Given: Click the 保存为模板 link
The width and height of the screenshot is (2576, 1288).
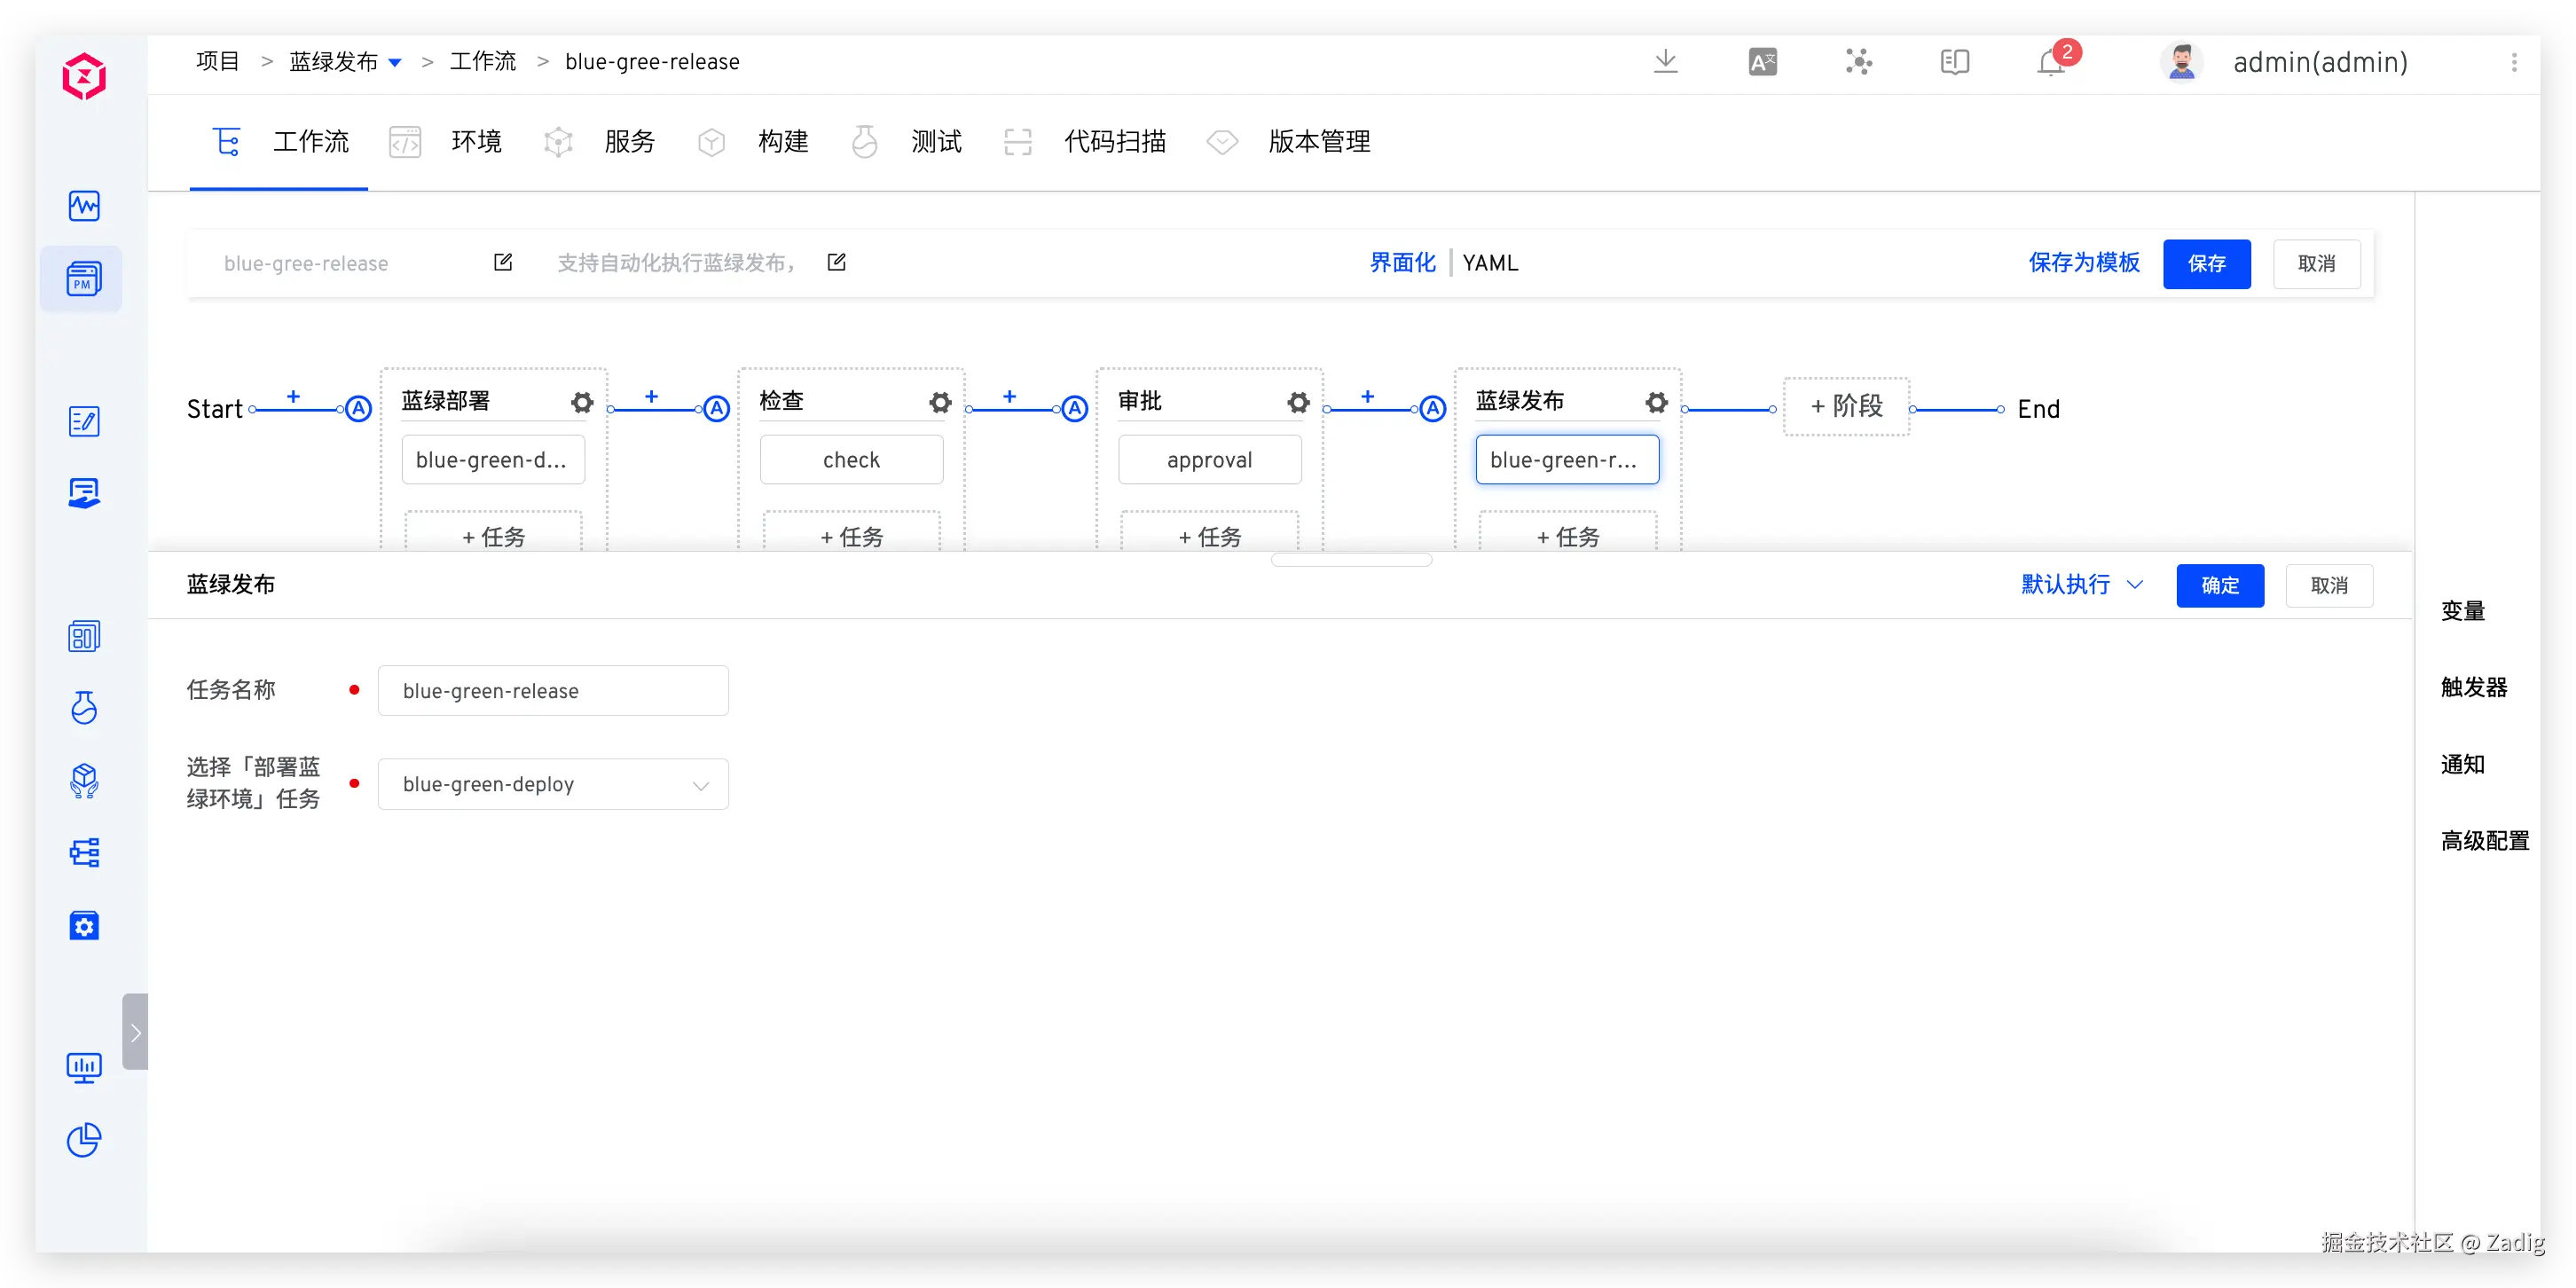Looking at the screenshot, I should [x=2084, y=263].
